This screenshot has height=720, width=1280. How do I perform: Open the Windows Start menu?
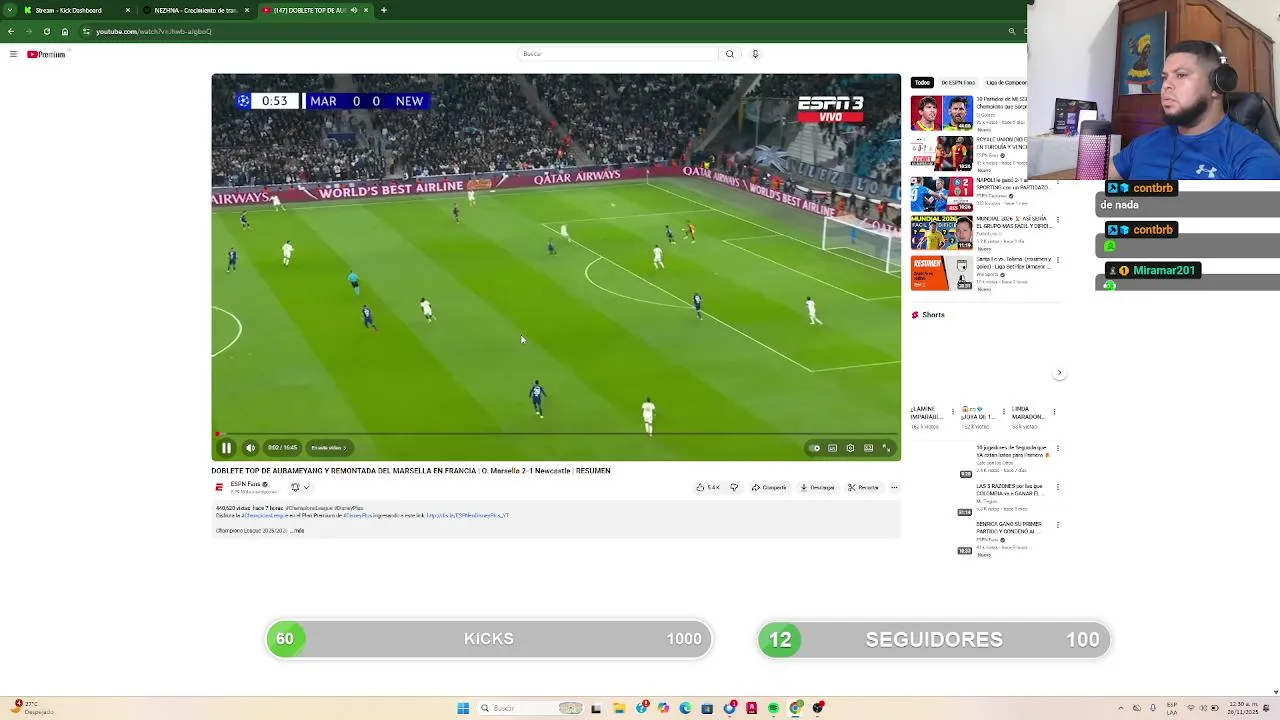click(x=463, y=708)
